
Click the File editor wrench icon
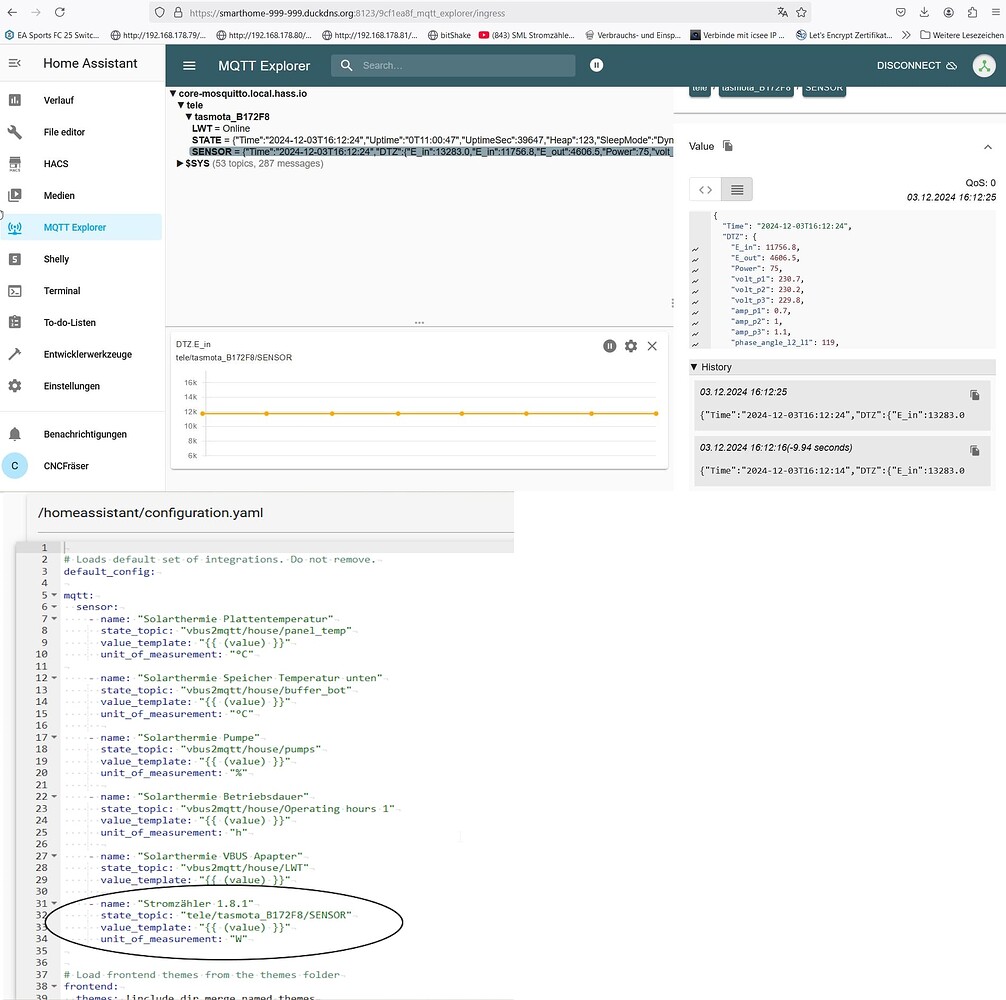point(14,131)
